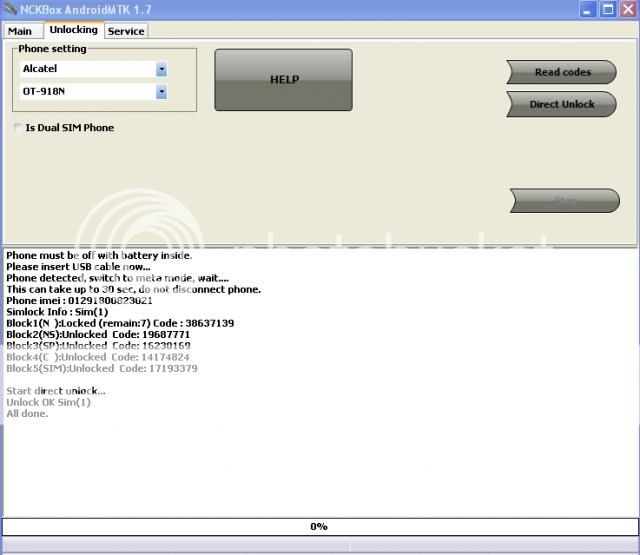Select the Unlocking tab
This screenshot has width=640, height=555.
[x=73, y=30]
